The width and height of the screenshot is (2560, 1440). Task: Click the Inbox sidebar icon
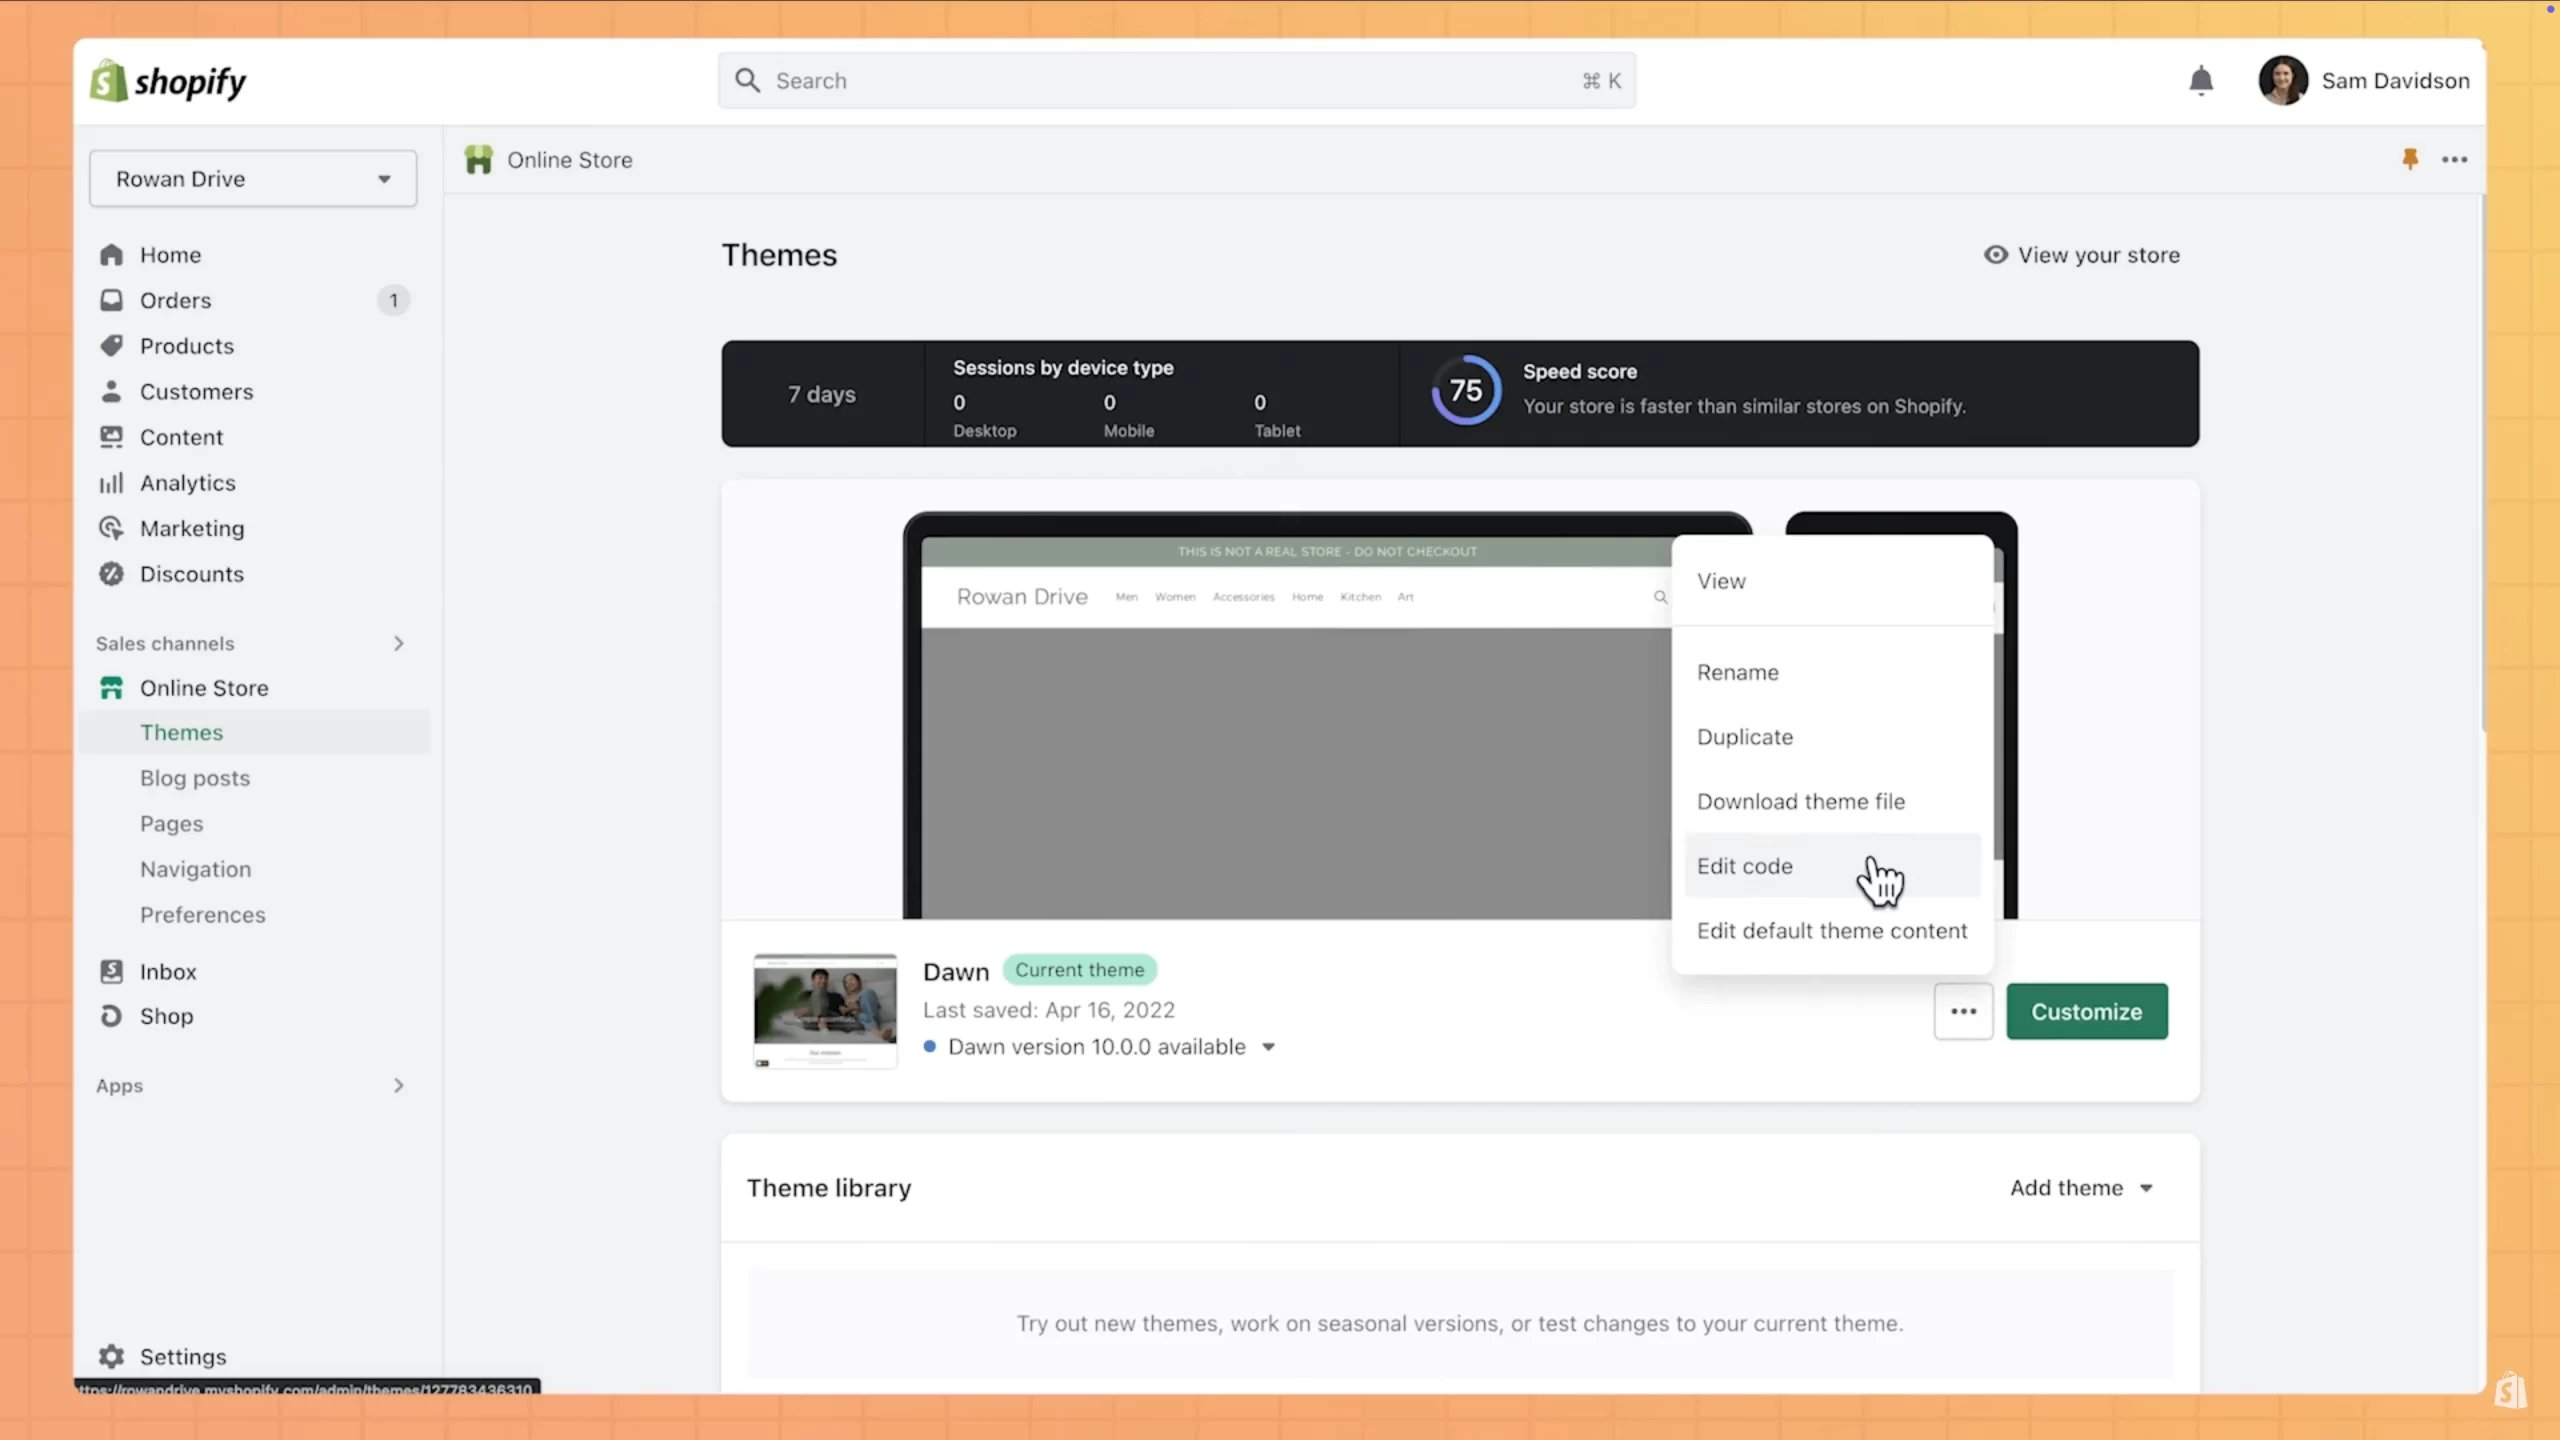111,971
